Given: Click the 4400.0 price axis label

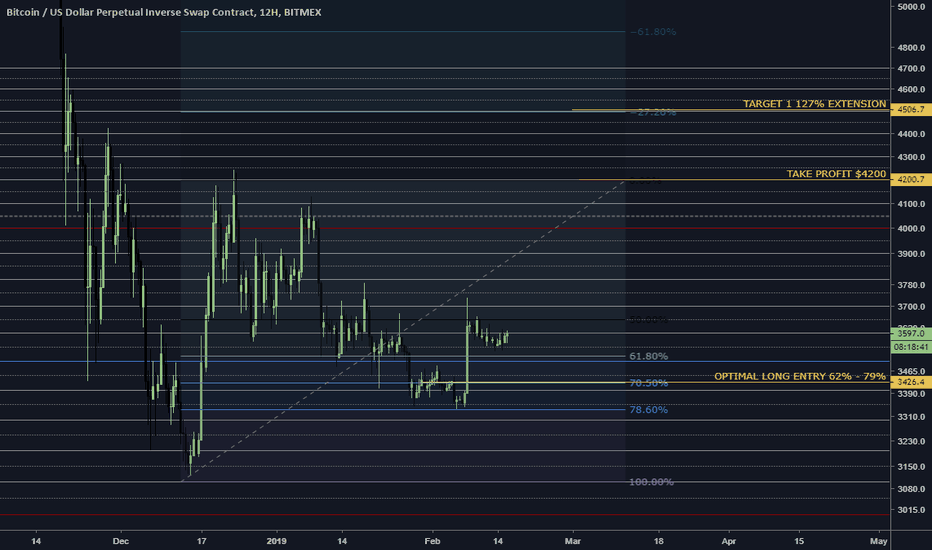Looking at the screenshot, I should tap(911, 134).
